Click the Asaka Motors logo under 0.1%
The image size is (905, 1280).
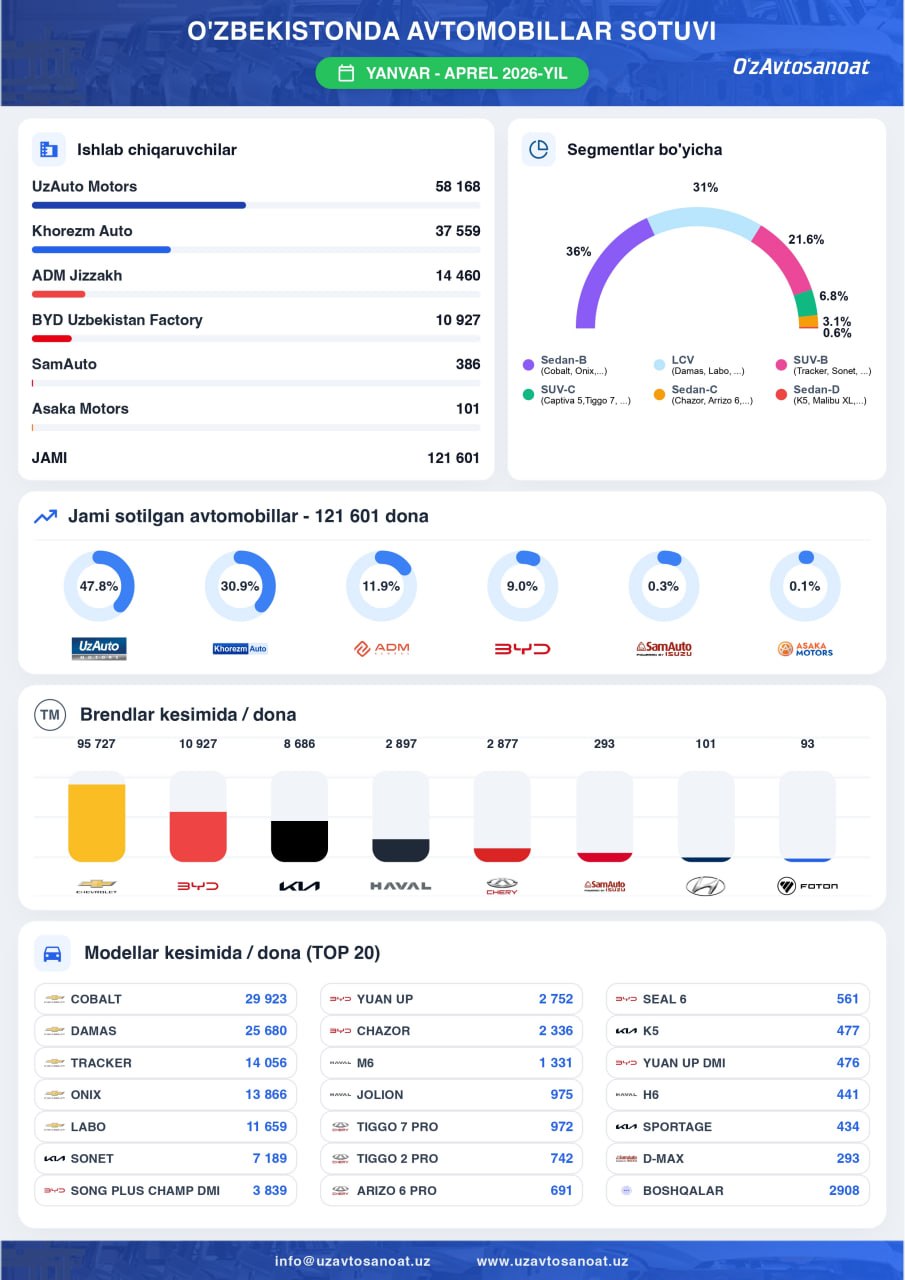pyautogui.click(x=805, y=648)
